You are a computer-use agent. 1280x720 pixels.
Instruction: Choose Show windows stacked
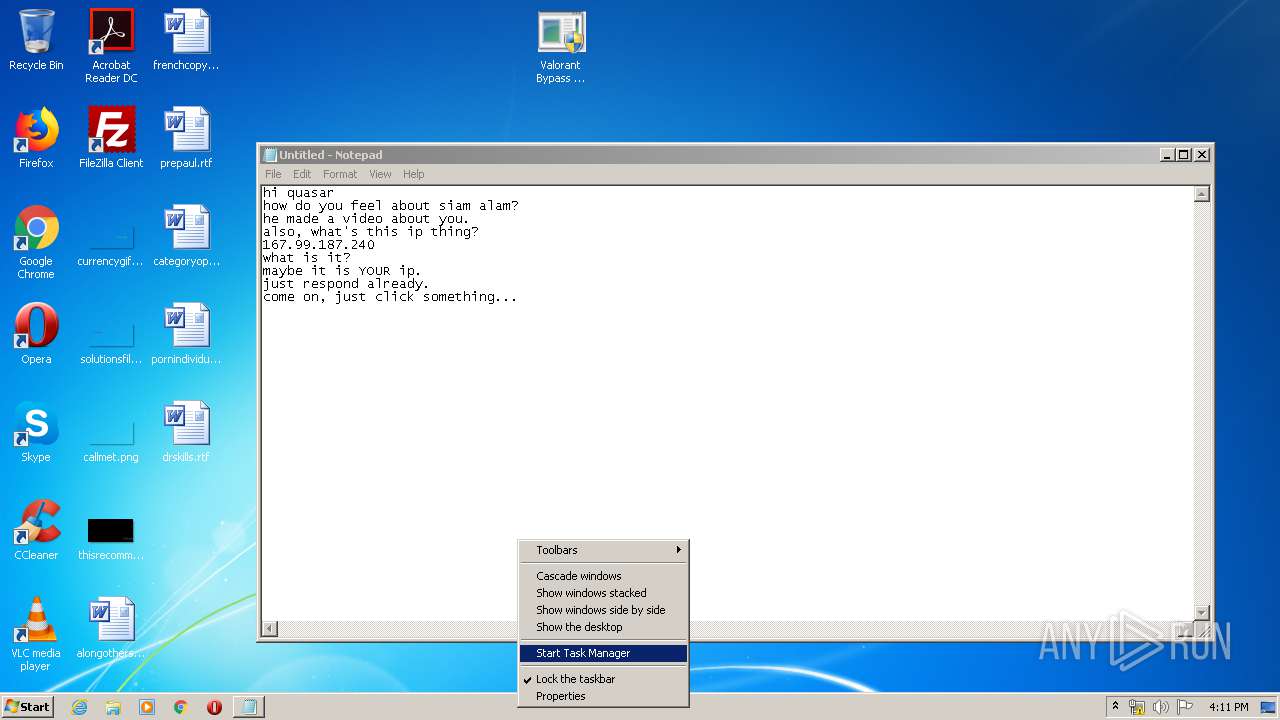click(603, 593)
